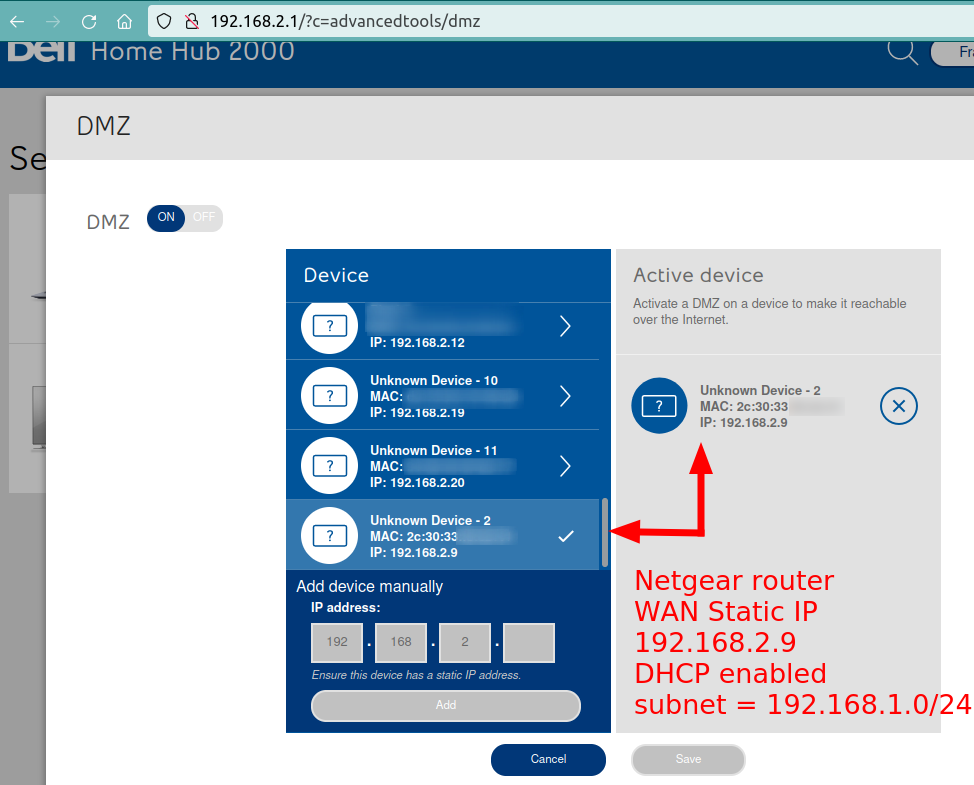The width and height of the screenshot is (974, 785).
Task: Click the device list scrollbar
Action: pyautogui.click(x=604, y=533)
